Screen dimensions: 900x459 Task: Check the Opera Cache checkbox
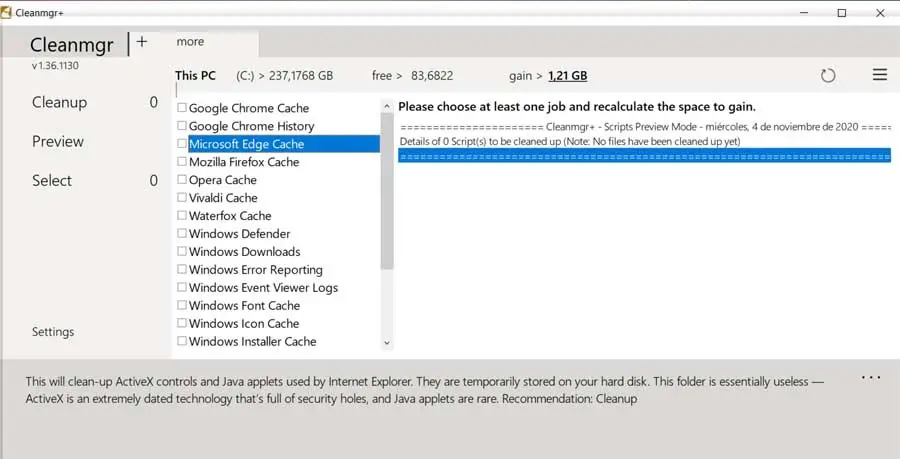(x=182, y=179)
